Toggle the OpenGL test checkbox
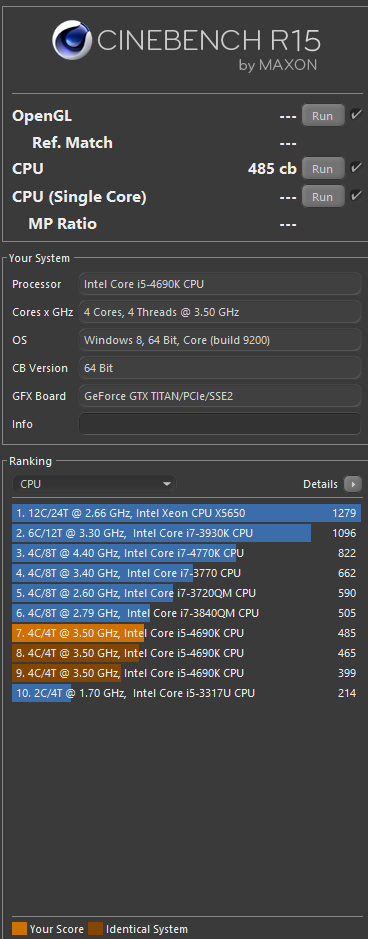368x939 pixels. (x=356, y=114)
